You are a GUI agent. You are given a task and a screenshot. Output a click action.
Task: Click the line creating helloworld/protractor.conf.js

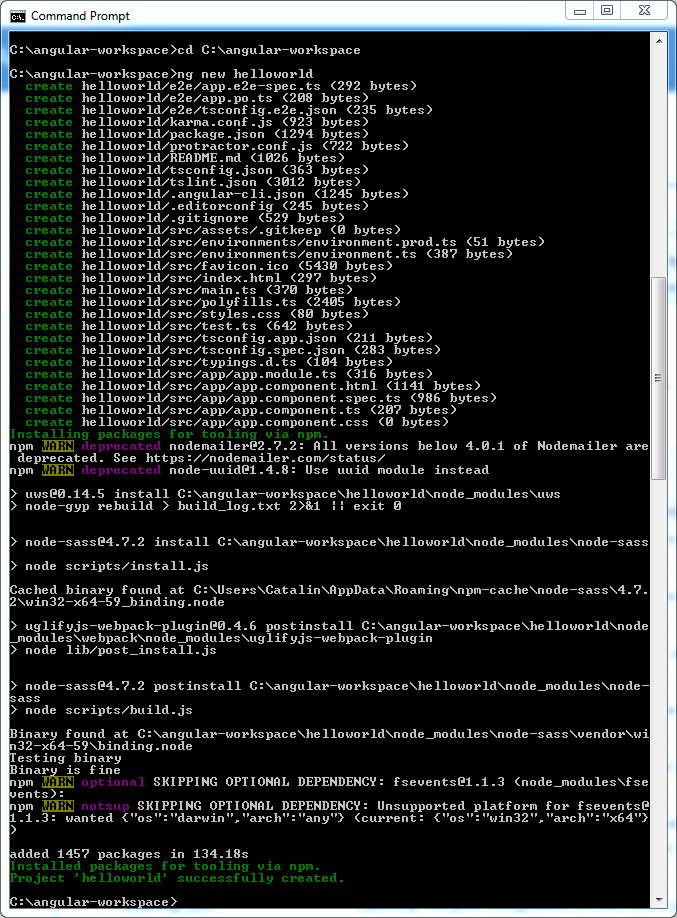217,146
